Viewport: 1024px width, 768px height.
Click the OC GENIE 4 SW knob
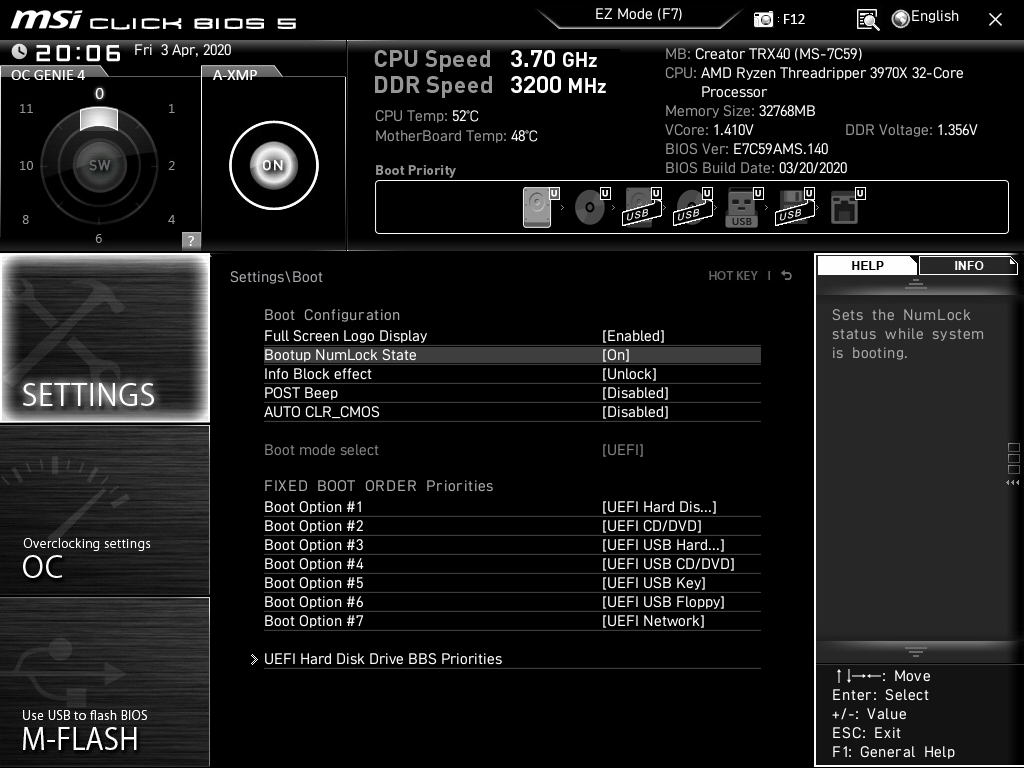(99, 165)
